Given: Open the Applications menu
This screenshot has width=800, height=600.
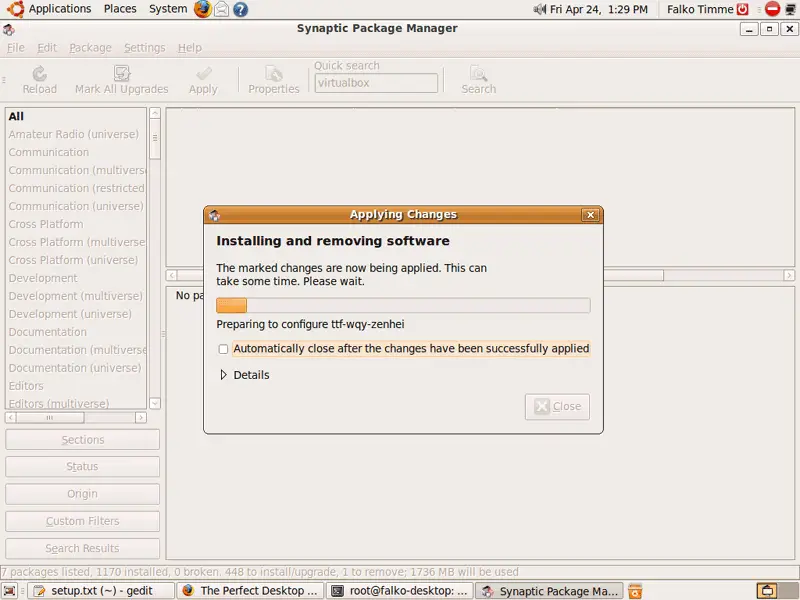Looking at the screenshot, I should (x=60, y=9).
